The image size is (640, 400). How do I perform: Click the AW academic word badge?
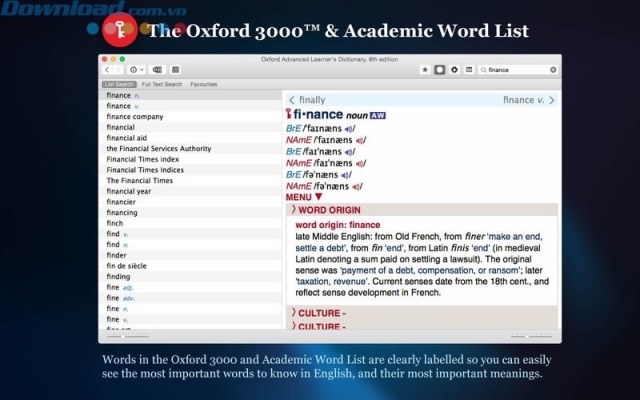click(378, 116)
